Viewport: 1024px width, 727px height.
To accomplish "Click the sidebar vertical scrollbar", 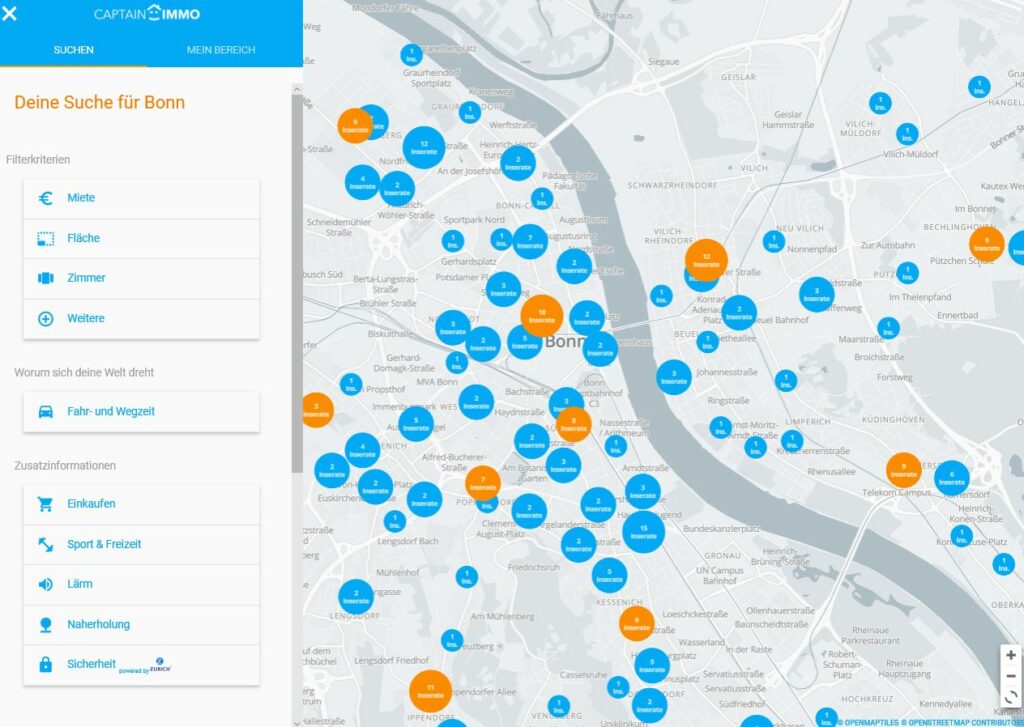I will click(296, 280).
